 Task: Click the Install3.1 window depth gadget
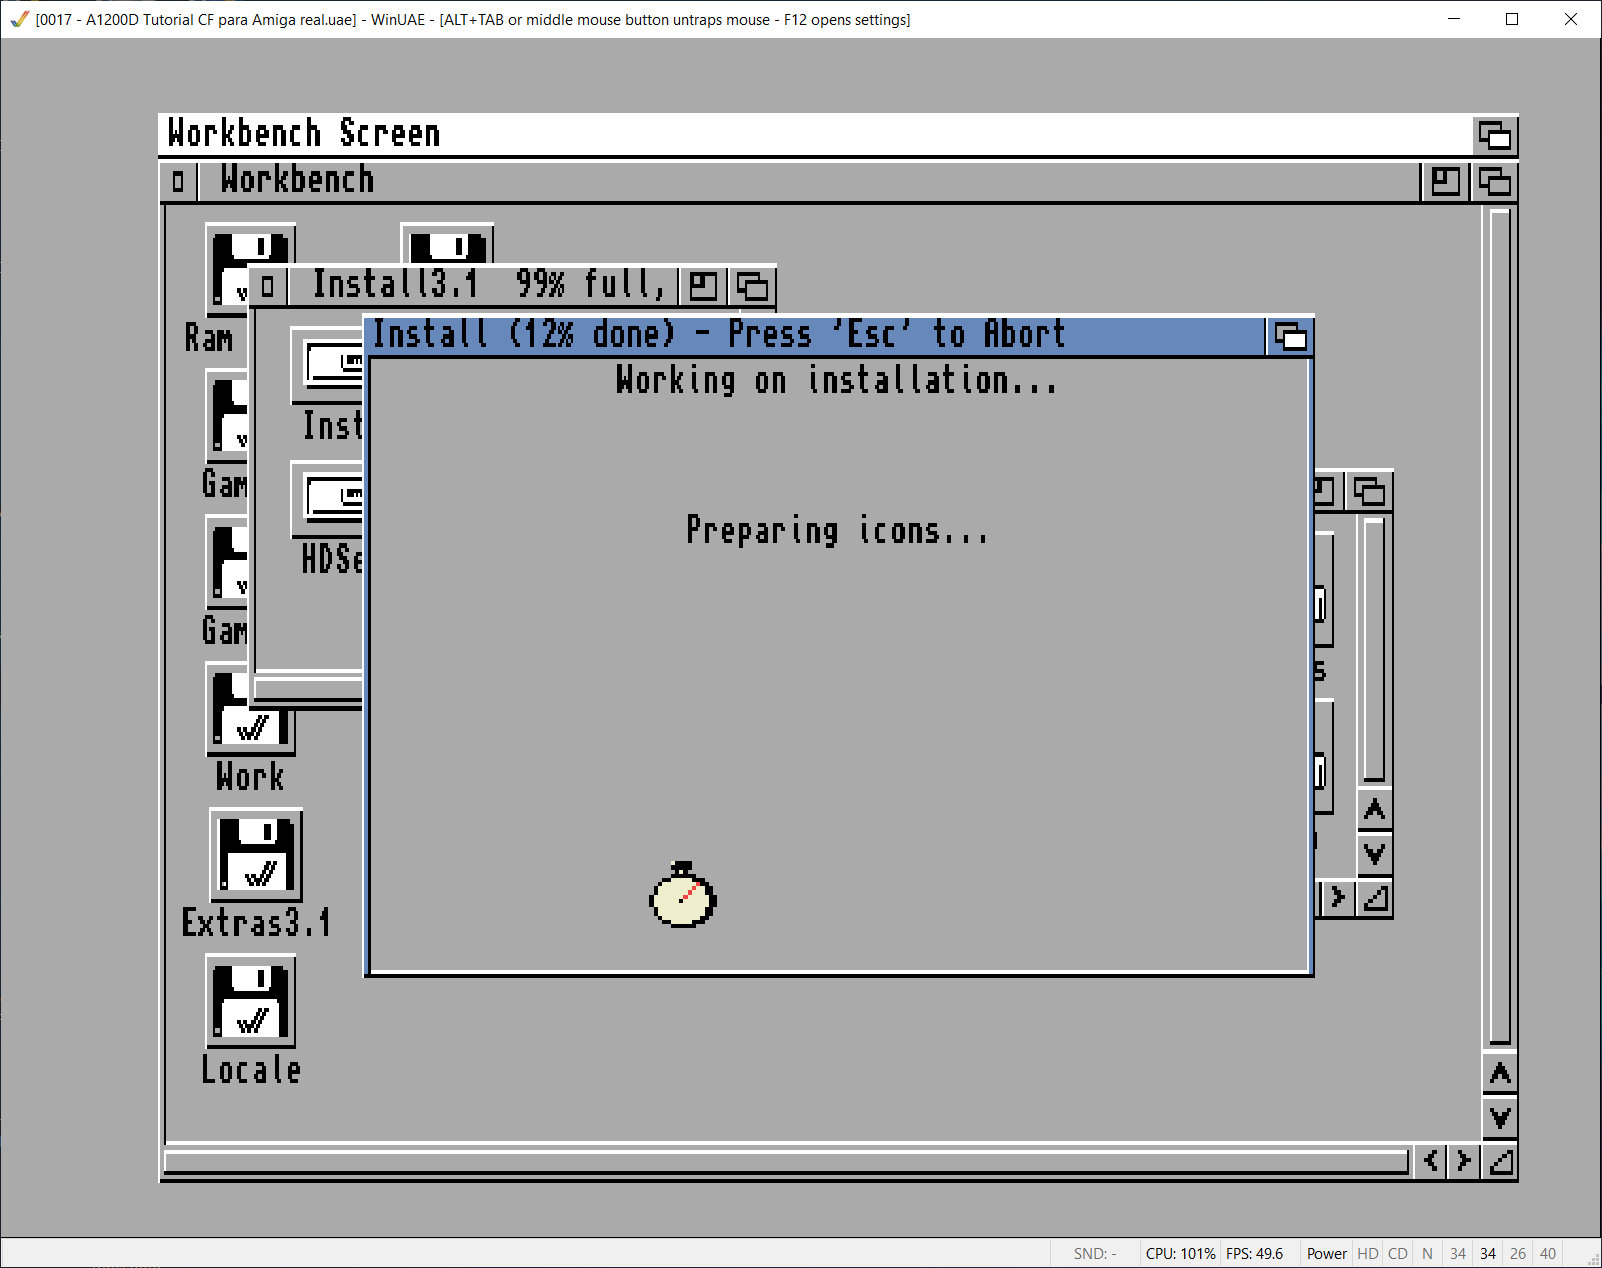tap(752, 287)
